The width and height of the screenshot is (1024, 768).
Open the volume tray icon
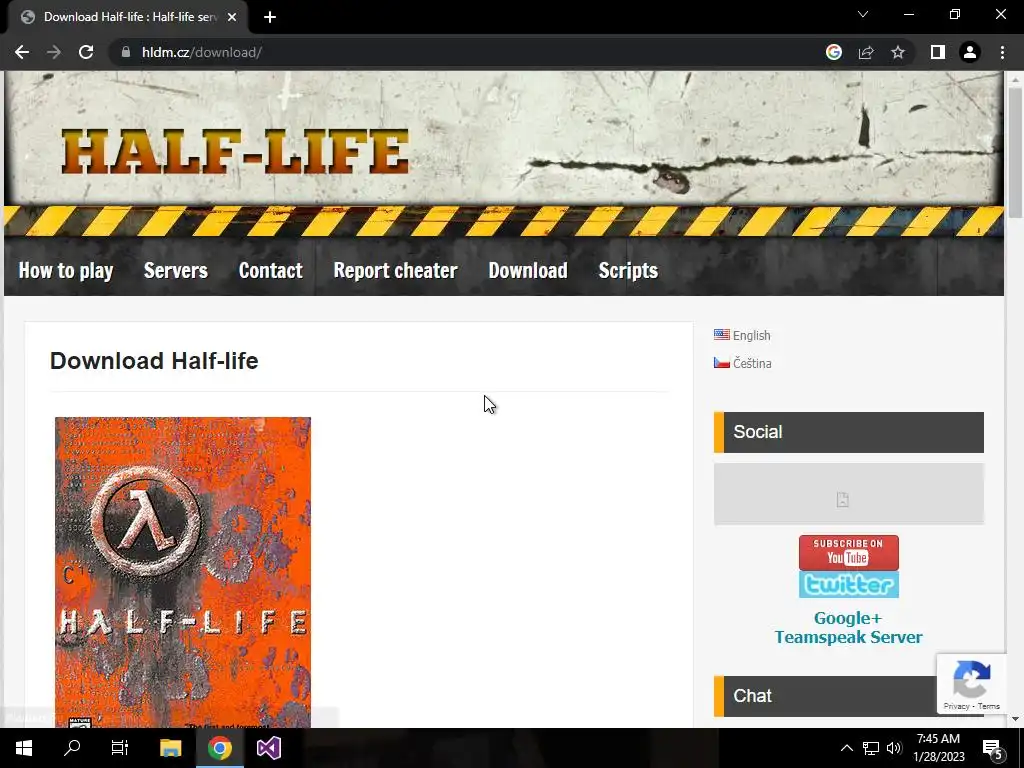pos(894,748)
